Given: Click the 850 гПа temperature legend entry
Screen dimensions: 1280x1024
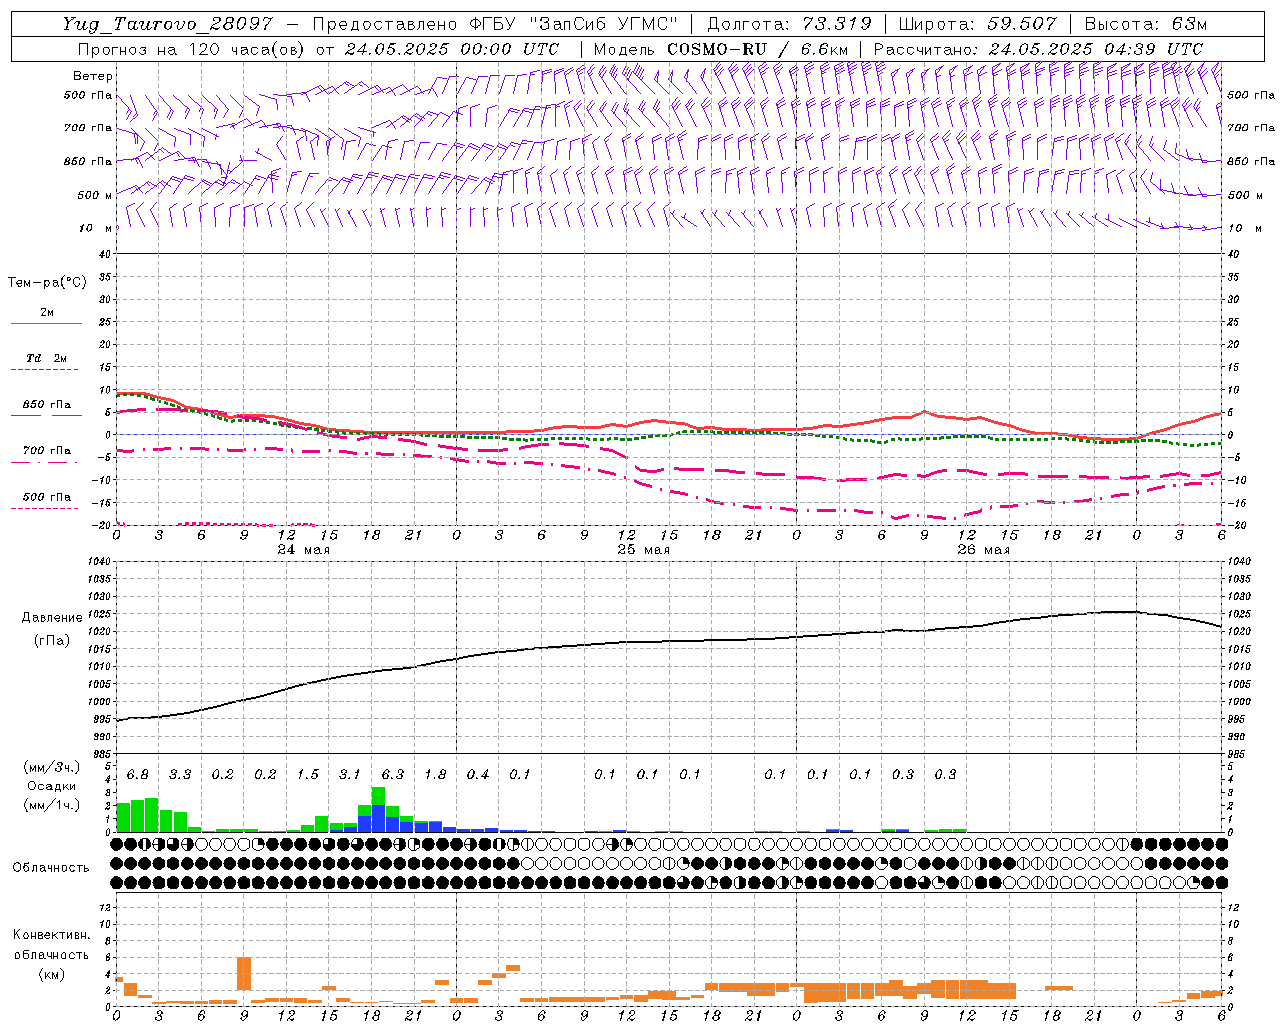Looking at the screenshot, I should 47,405.
